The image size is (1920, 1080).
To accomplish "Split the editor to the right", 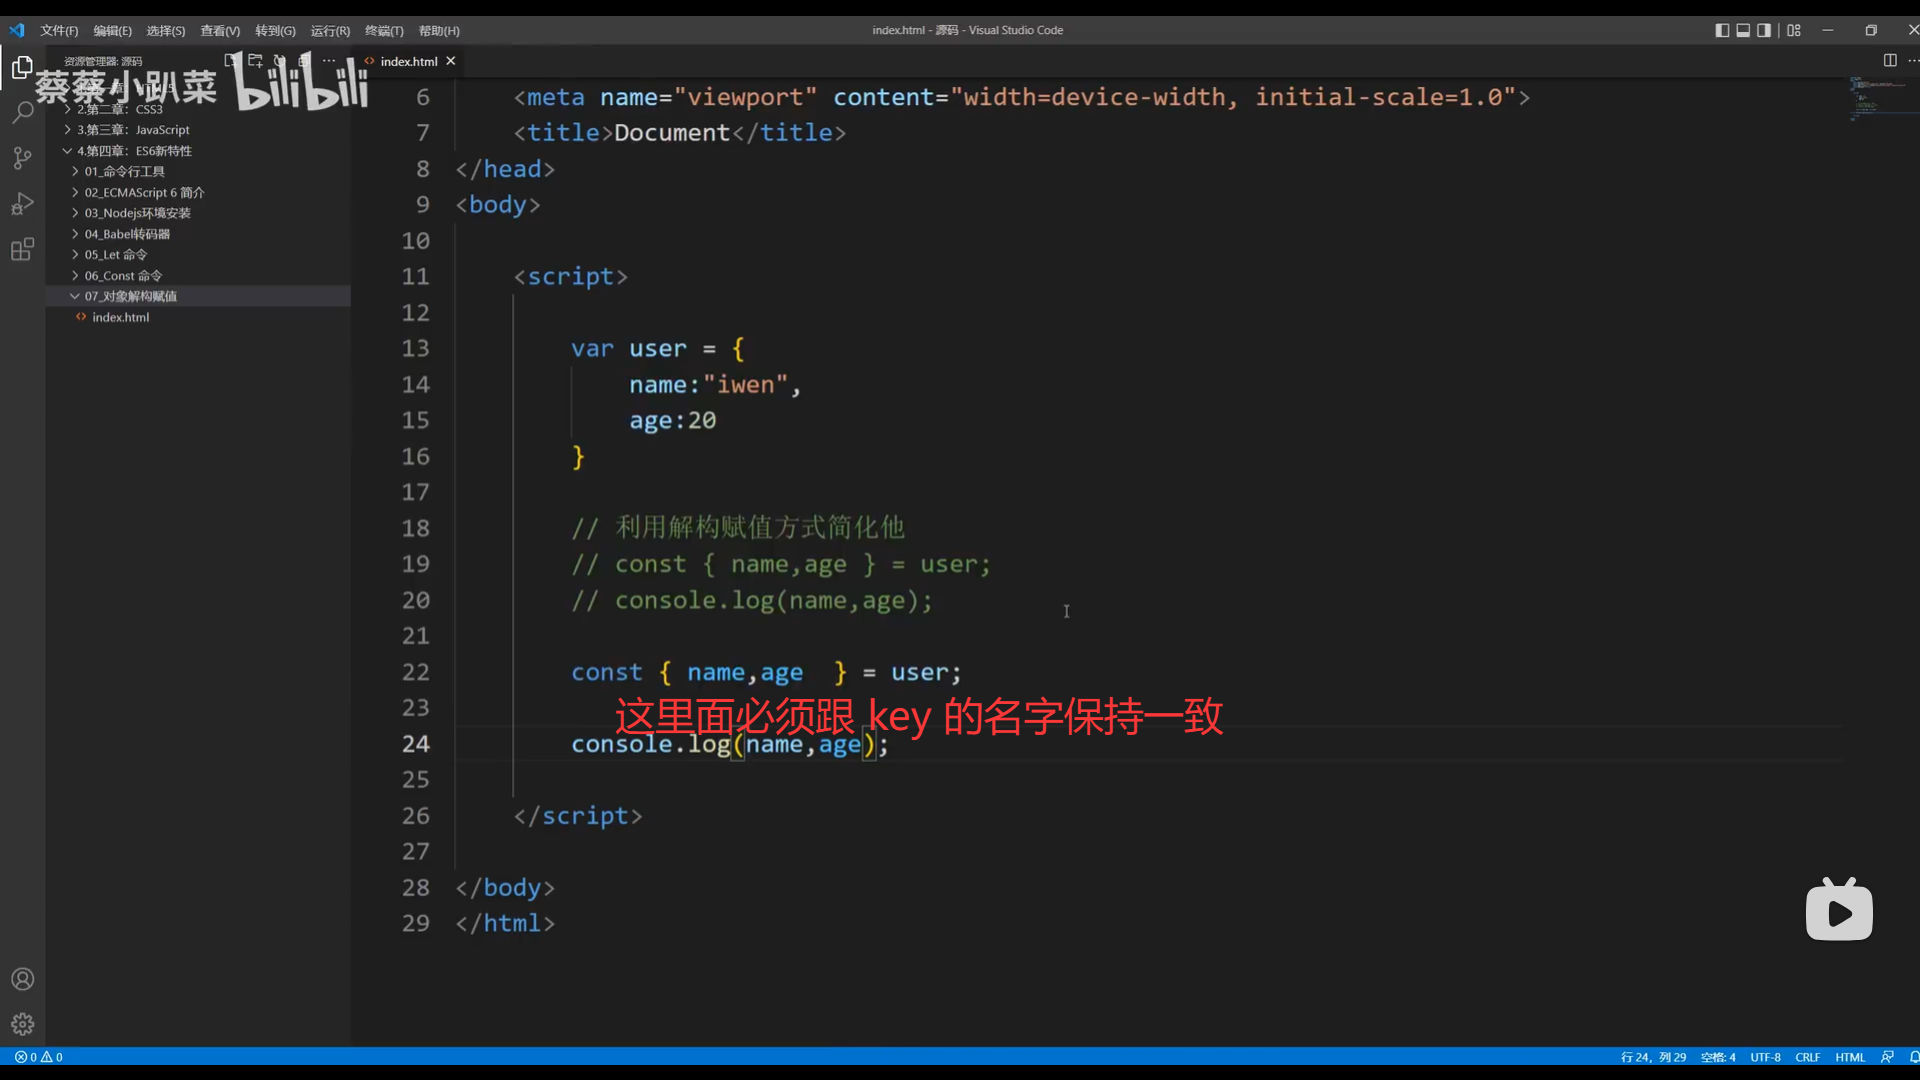I will point(1890,60).
